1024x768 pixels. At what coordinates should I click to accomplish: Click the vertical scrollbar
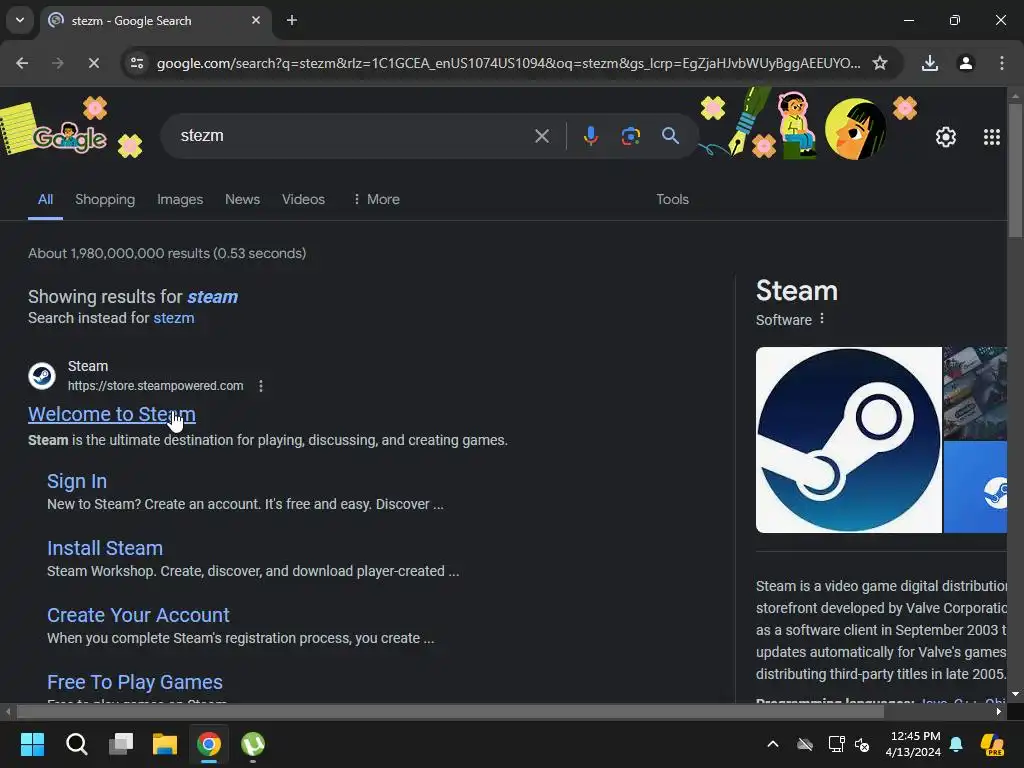(x=1015, y=171)
